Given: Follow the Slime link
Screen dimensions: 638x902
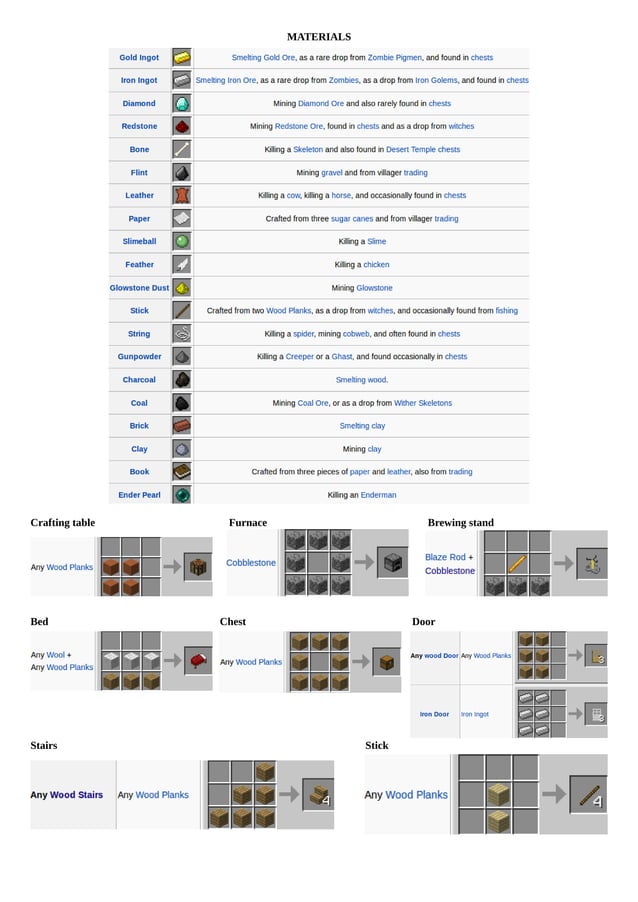Looking at the screenshot, I should (377, 242).
